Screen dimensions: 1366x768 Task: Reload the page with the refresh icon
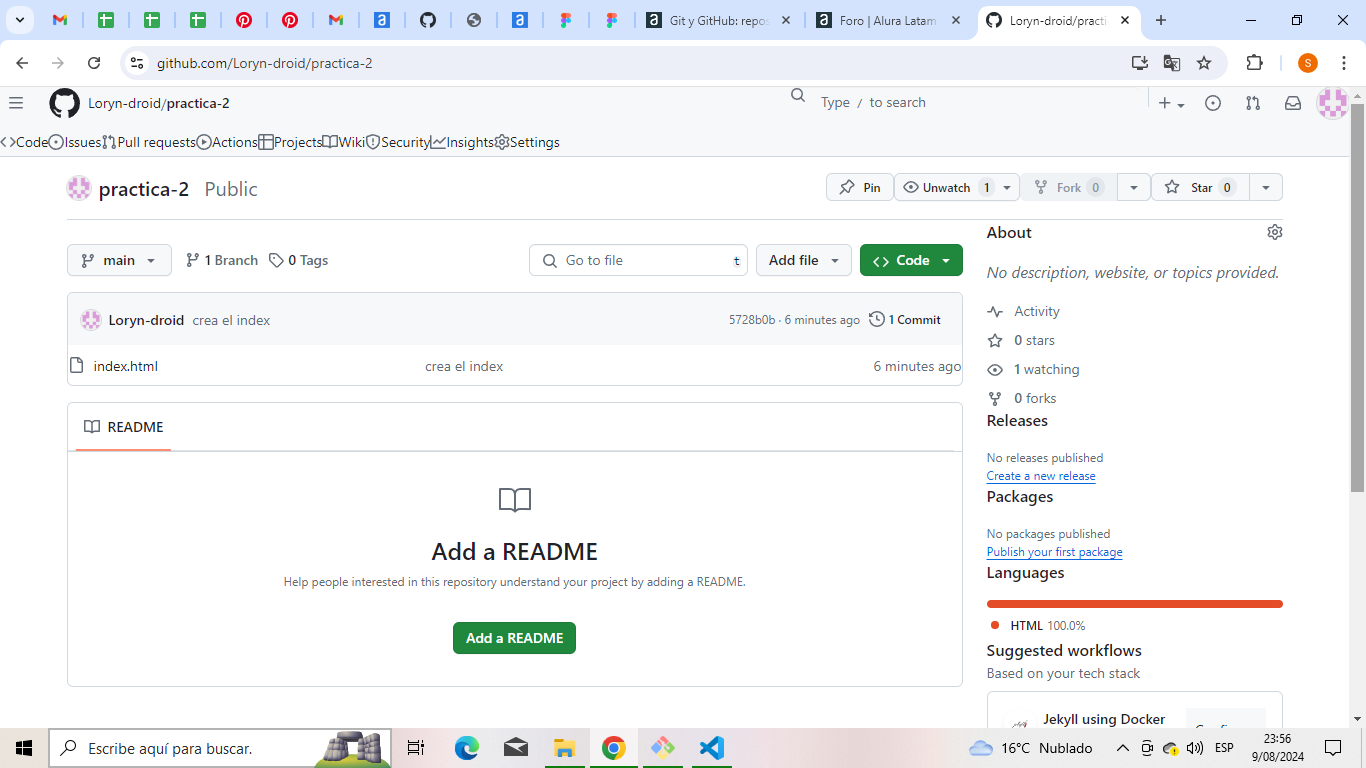tap(94, 63)
